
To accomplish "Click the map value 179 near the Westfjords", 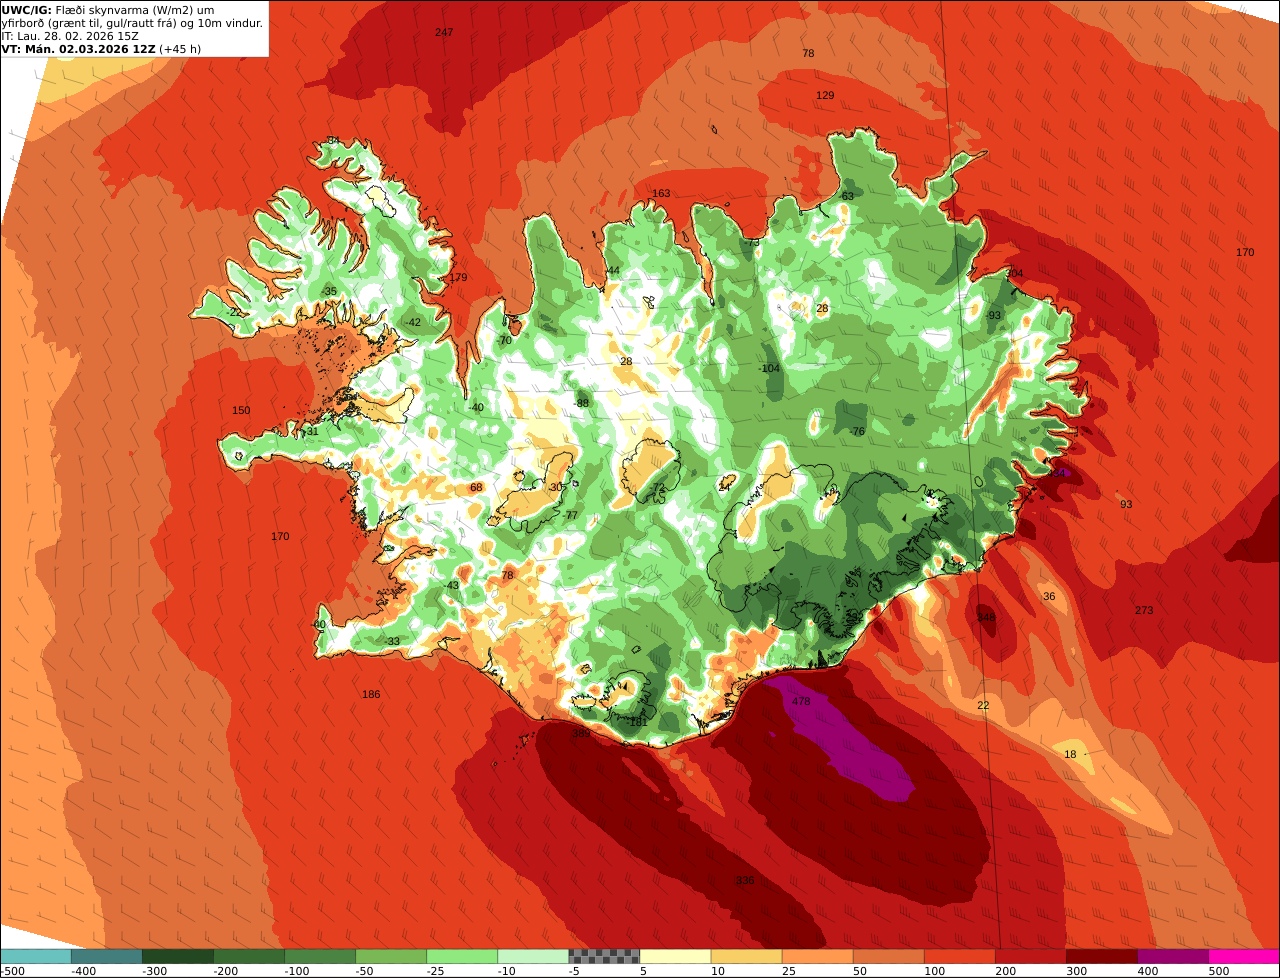I will [x=458, y=278].
